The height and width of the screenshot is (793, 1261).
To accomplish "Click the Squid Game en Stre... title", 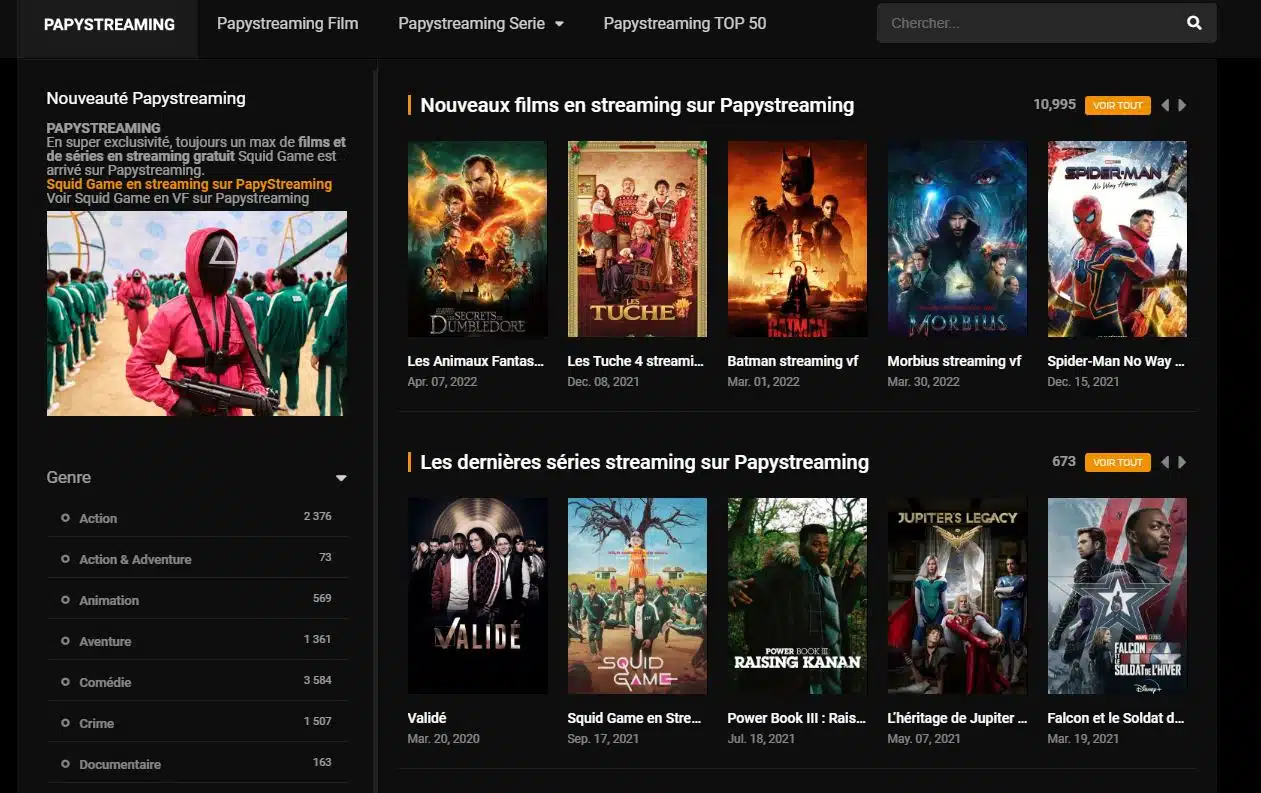I will pyautogui.click(x=634, y=718).
